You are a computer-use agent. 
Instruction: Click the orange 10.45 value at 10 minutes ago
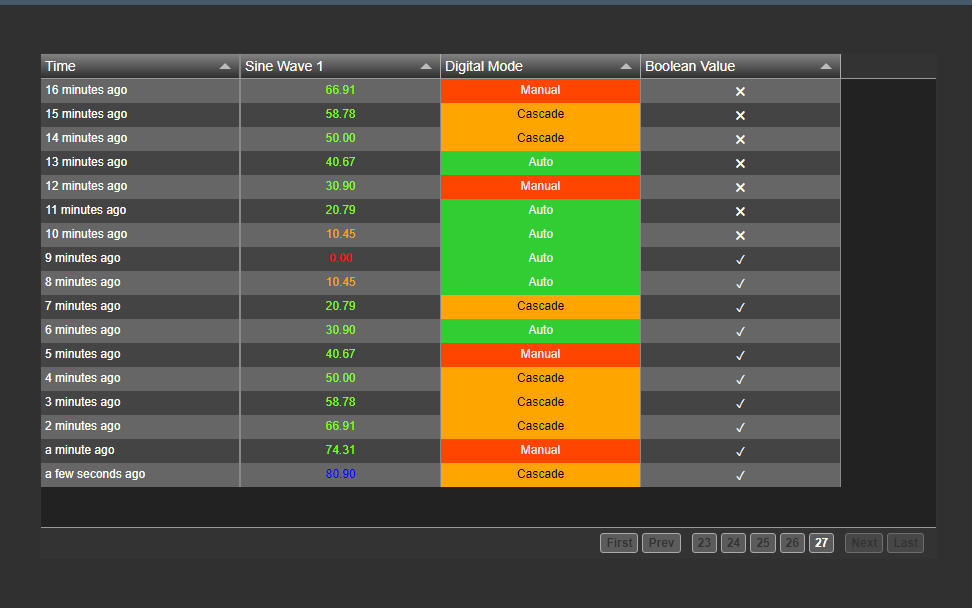click(341, 234)
